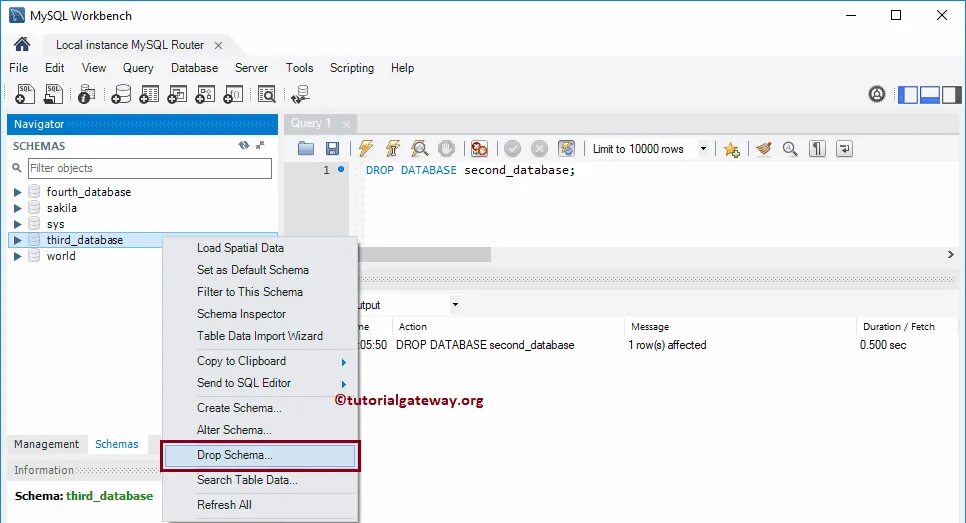Create new stored procedure icon
The width and height of the screenshot is (966, 523).
click(205, 94)
